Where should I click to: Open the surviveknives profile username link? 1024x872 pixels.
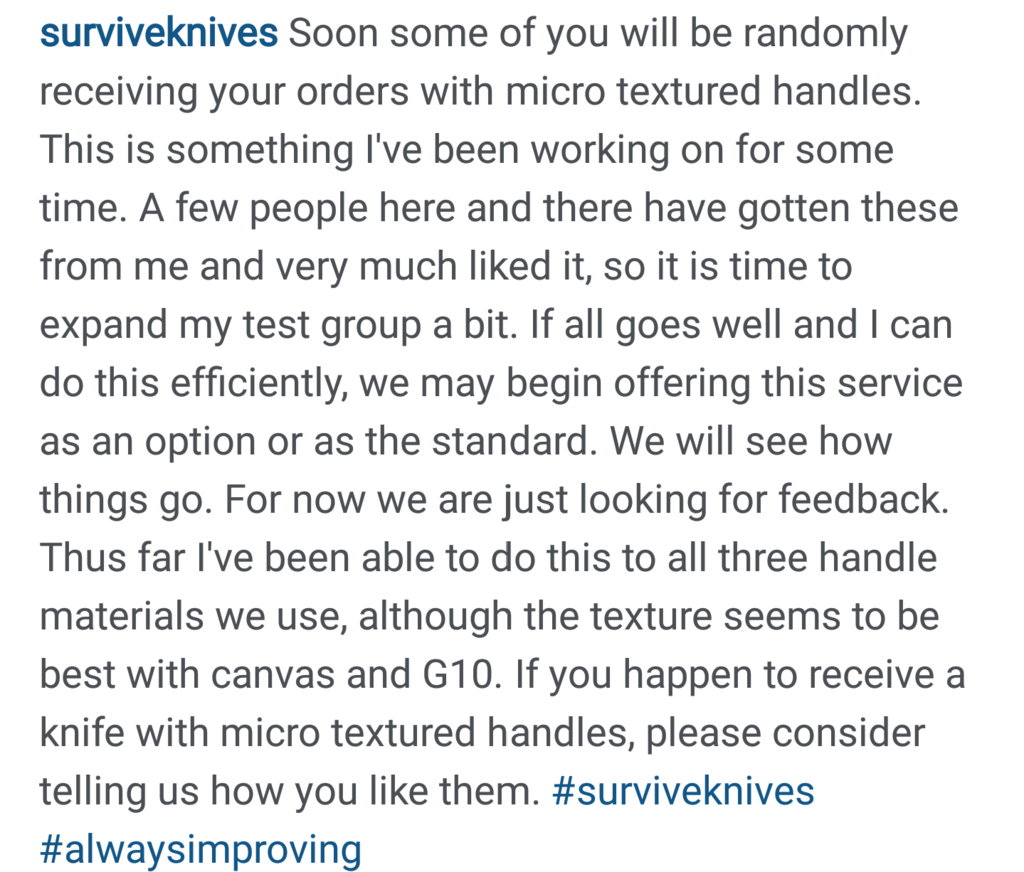[159, 33]
